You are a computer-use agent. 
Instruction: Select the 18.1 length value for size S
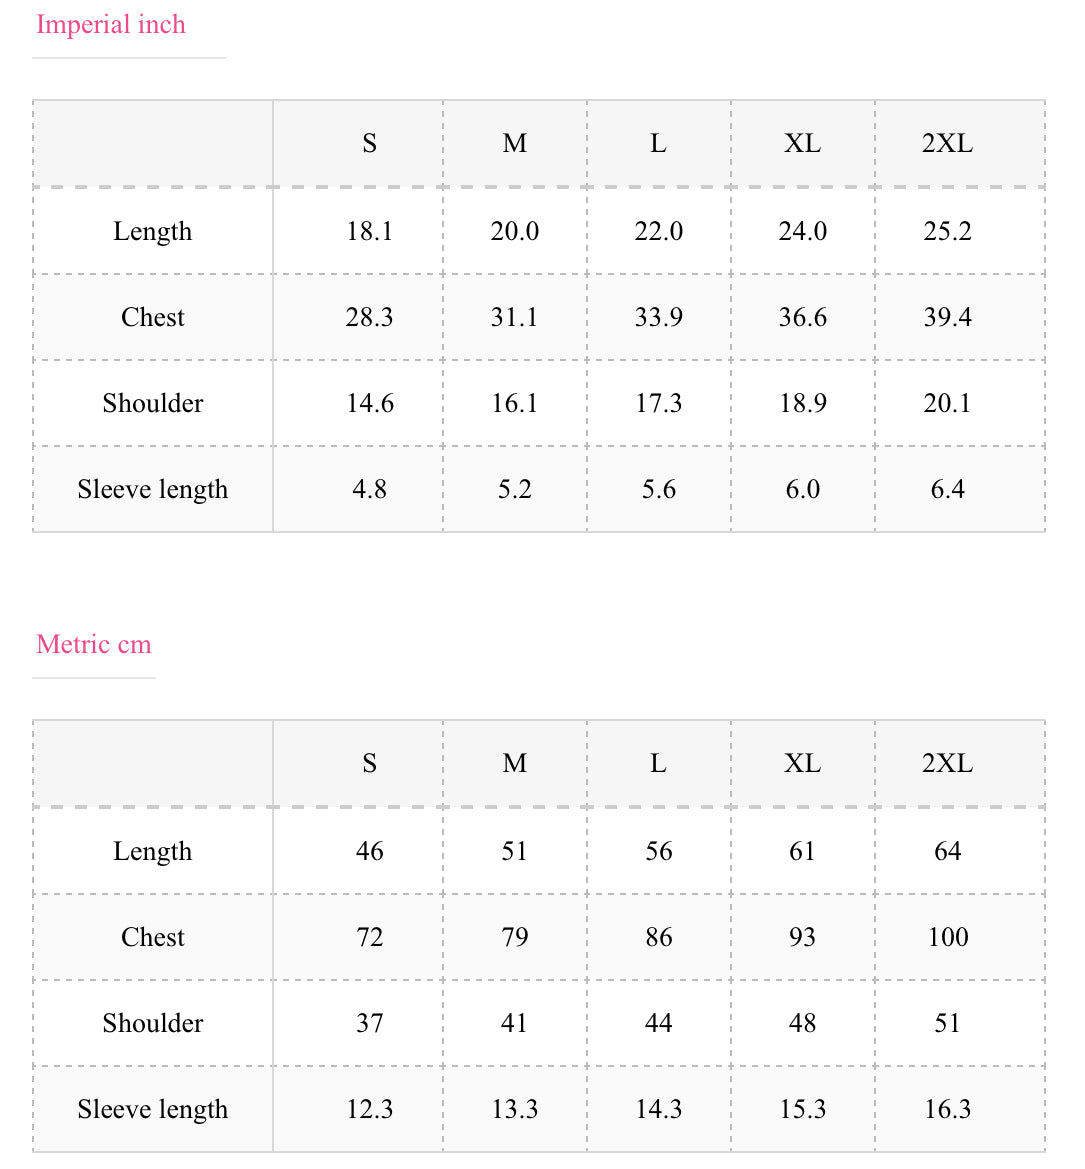pos(369,232)
